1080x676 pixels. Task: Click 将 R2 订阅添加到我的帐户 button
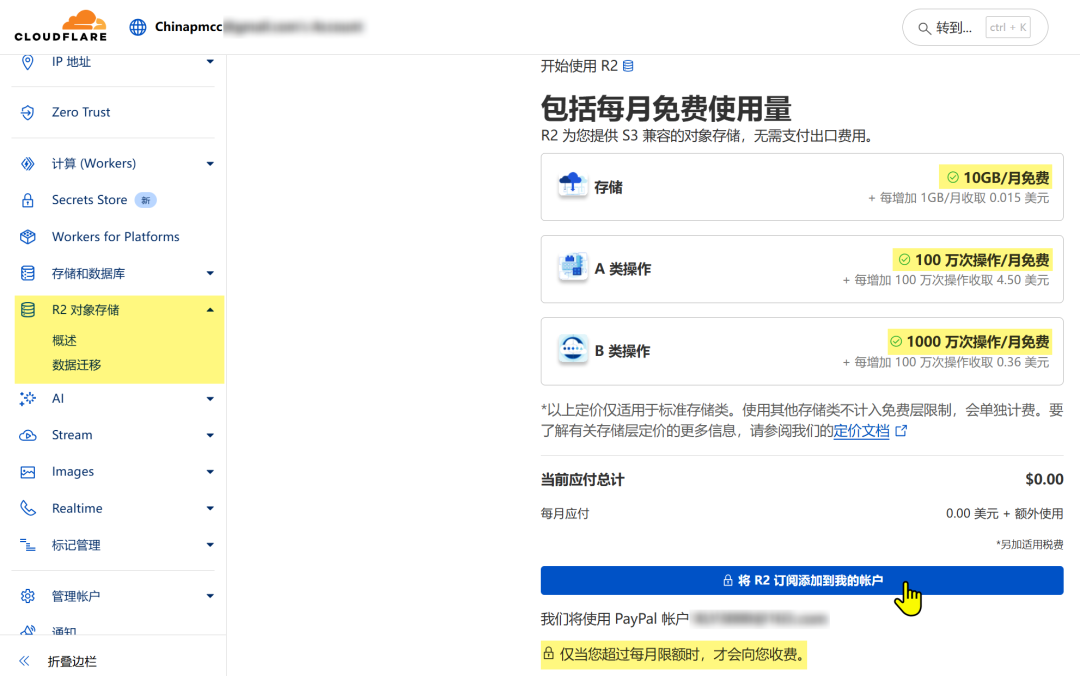(x=801, y=580)
